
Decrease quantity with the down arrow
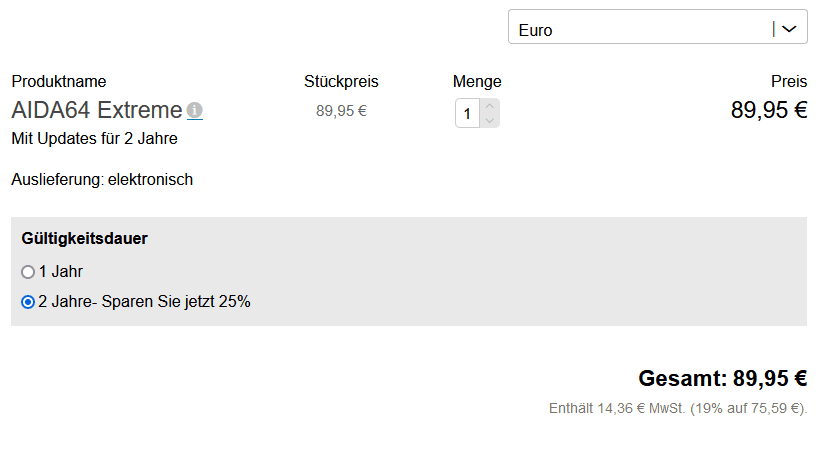[x=490, y=120]
